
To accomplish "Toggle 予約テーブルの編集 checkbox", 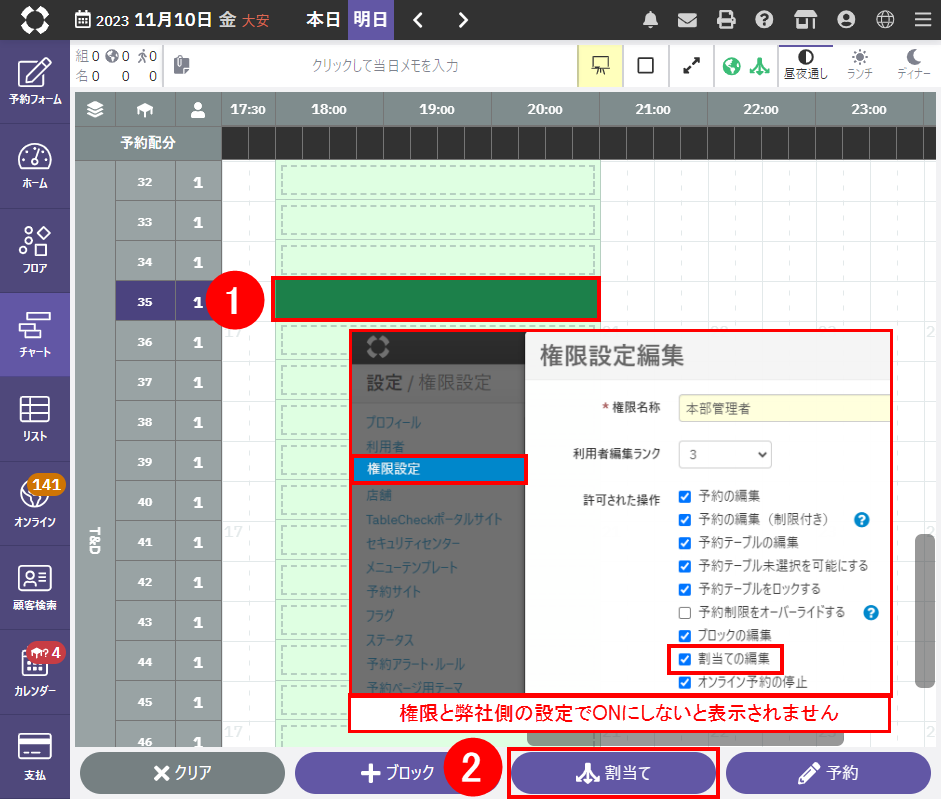I will pyautogui.click(x=685, y=543).
